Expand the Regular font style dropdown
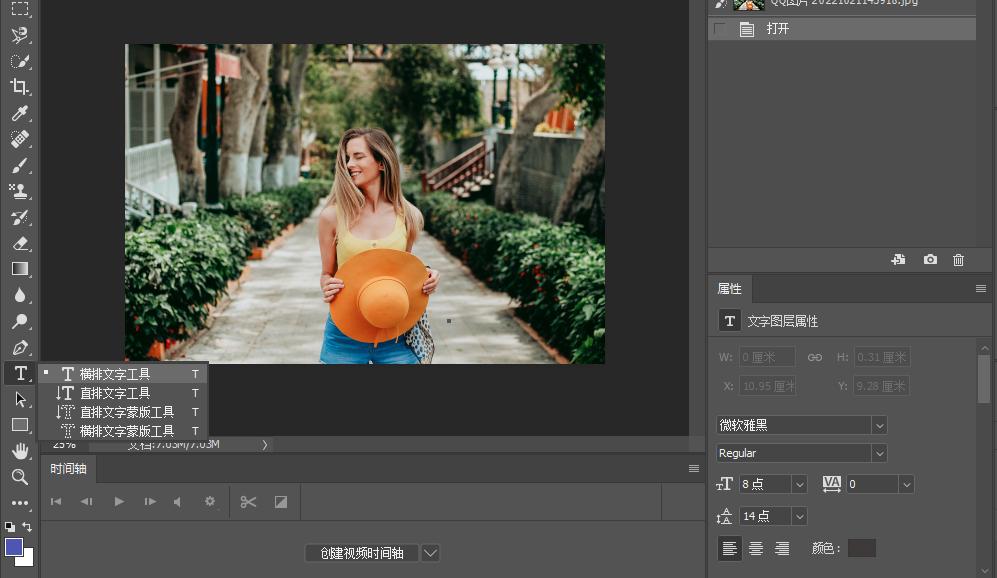Image resolution: width=997 pixels, height=578 pixels. coord(879,453)
